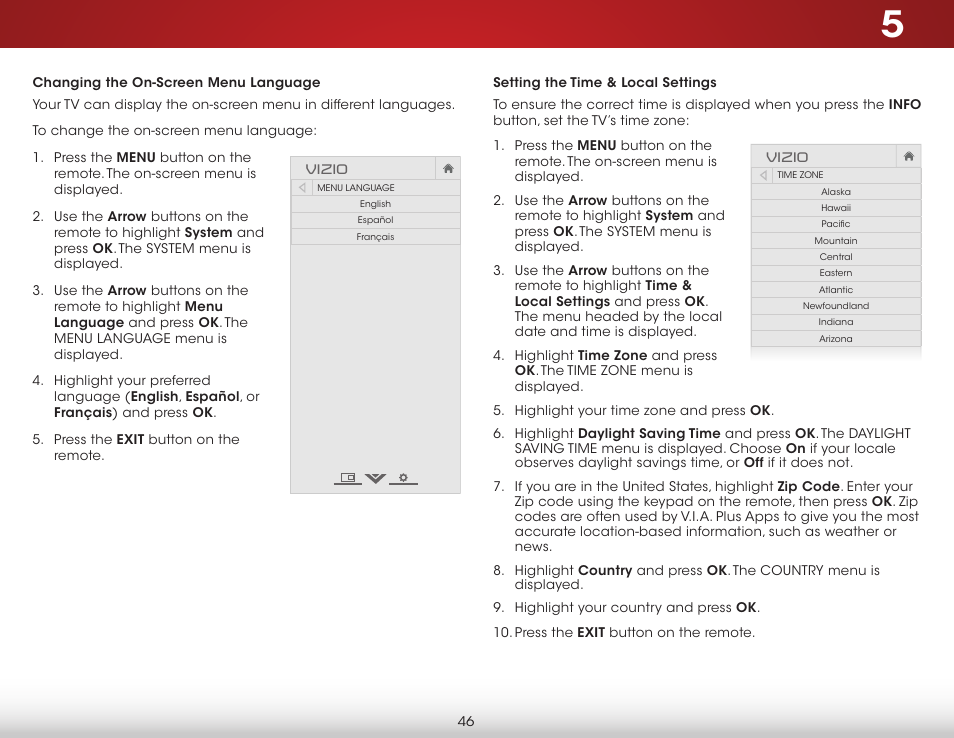The height and width of the screenshot is (738, 954).
Task: Click the screen-size icon at menu bottom
Action: tap(348, 478)
